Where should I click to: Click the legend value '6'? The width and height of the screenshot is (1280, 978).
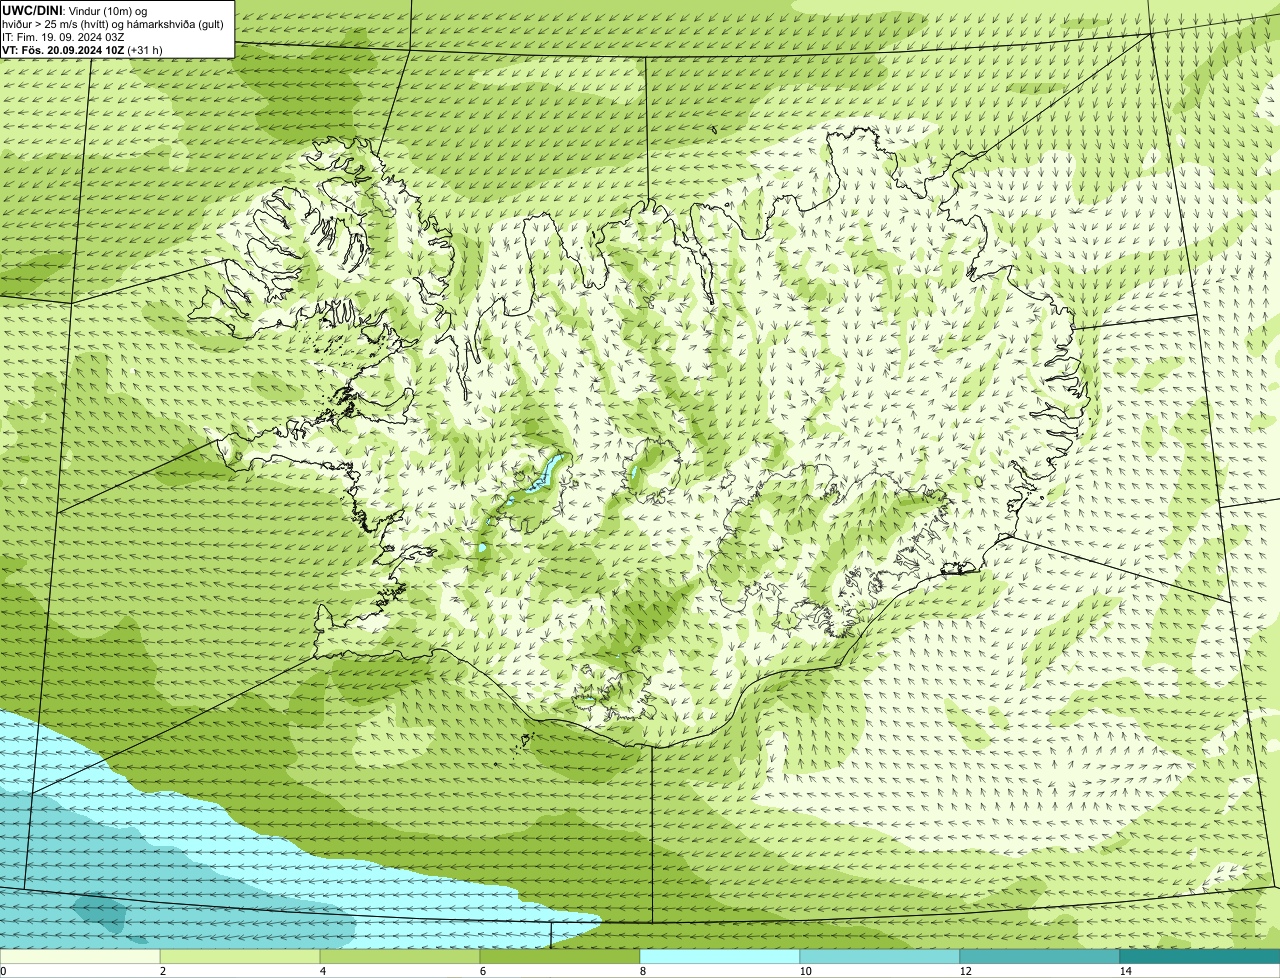click(482, 971)
